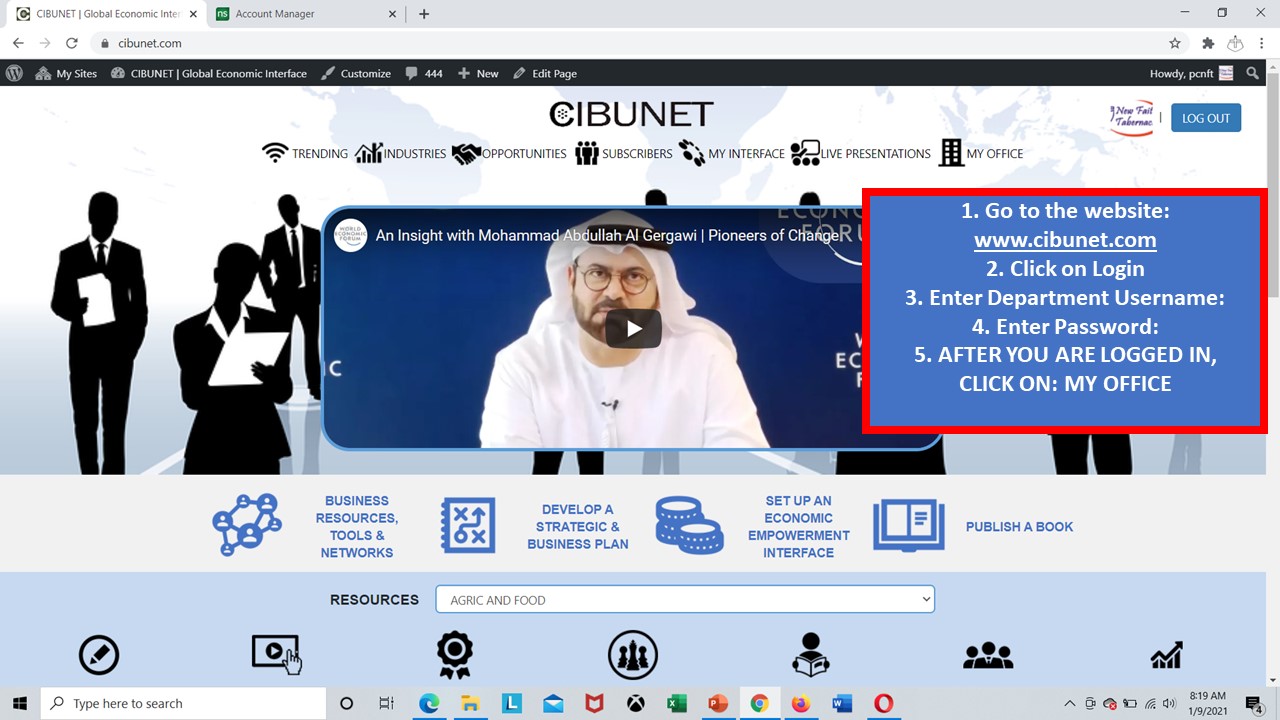Open the WordPress New content menu
This screenshot has width=1280, height=720.
(x=478, y=73)
